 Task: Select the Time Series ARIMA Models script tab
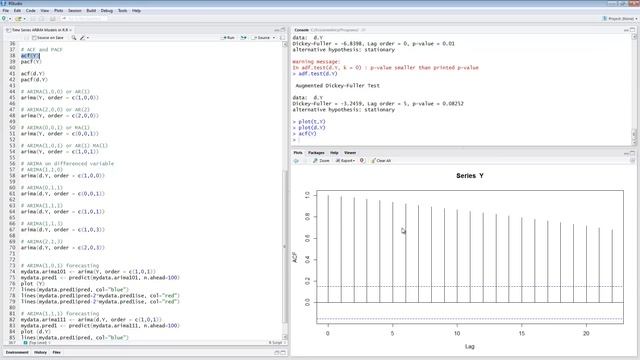pos(39,30)
